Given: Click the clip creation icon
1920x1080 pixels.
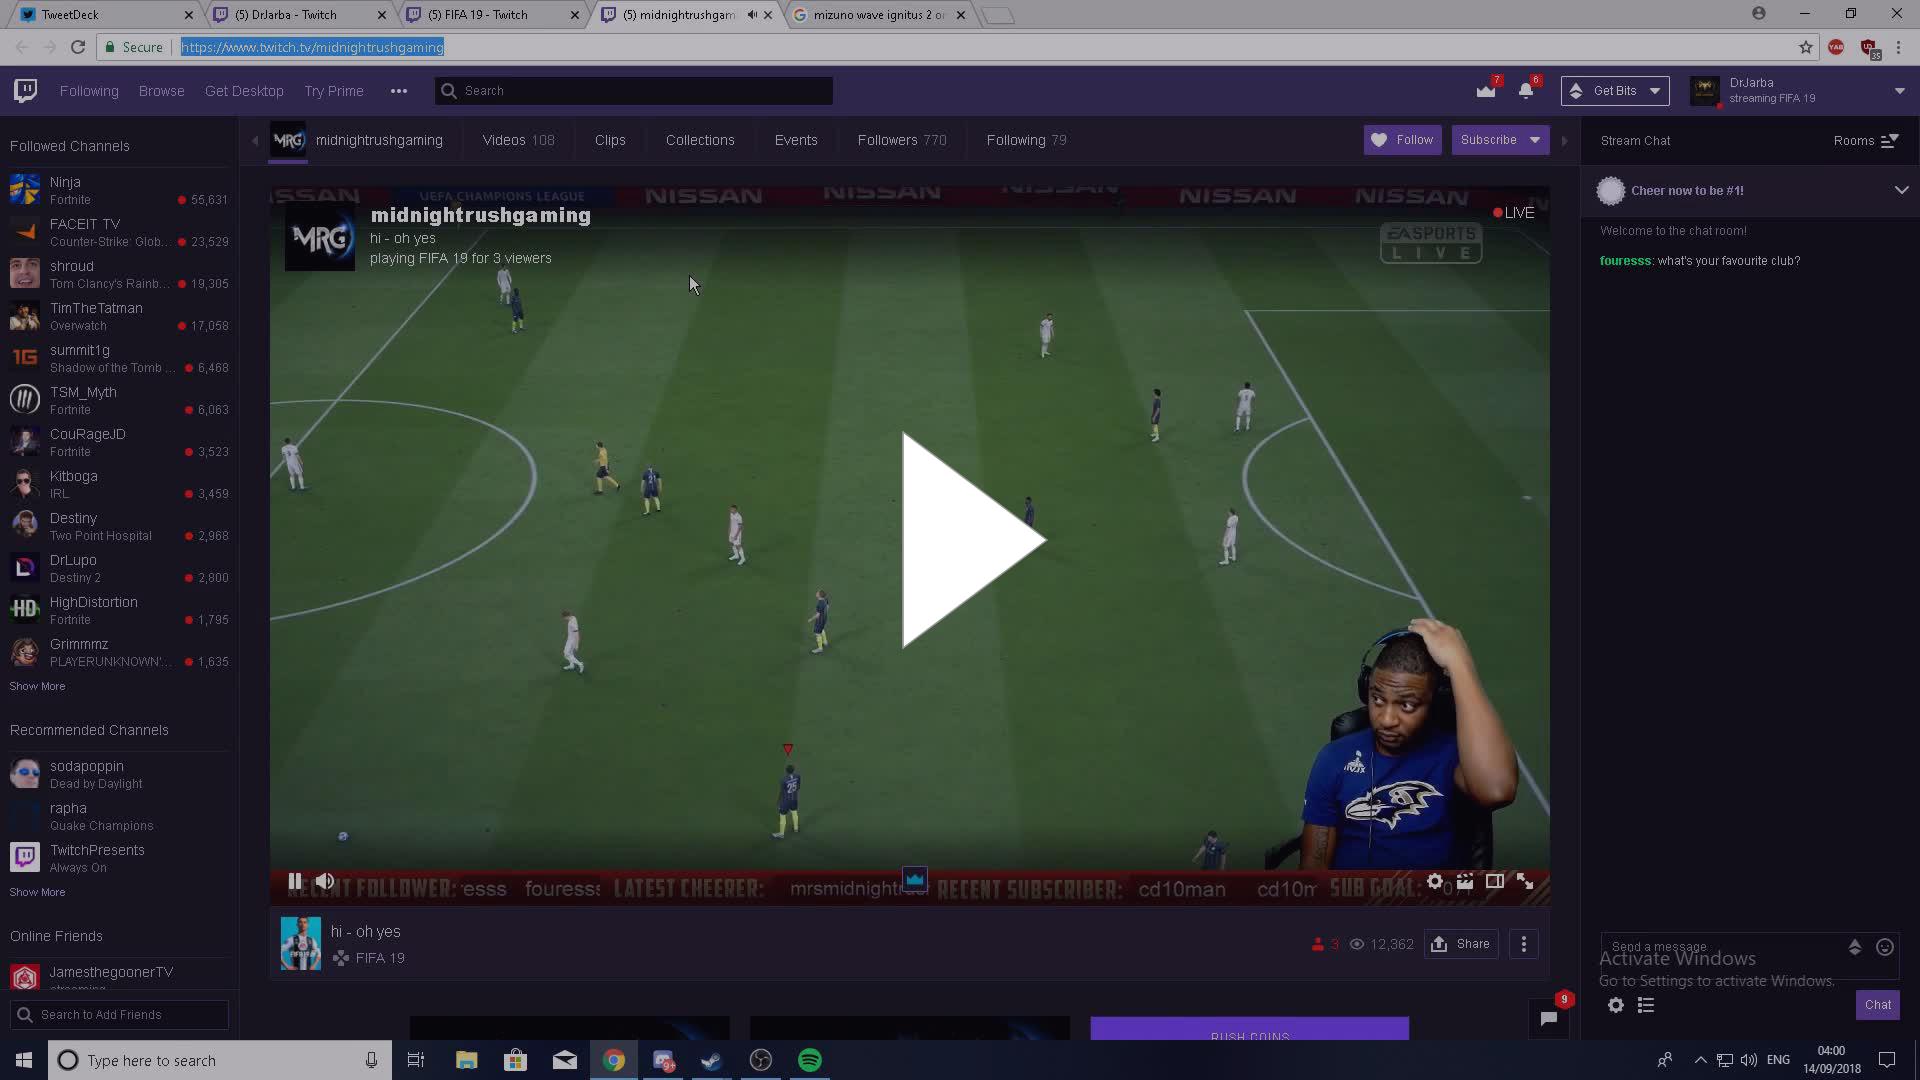Looking at the screenshot, I should pyautogui.click(x=1465, y=882).
